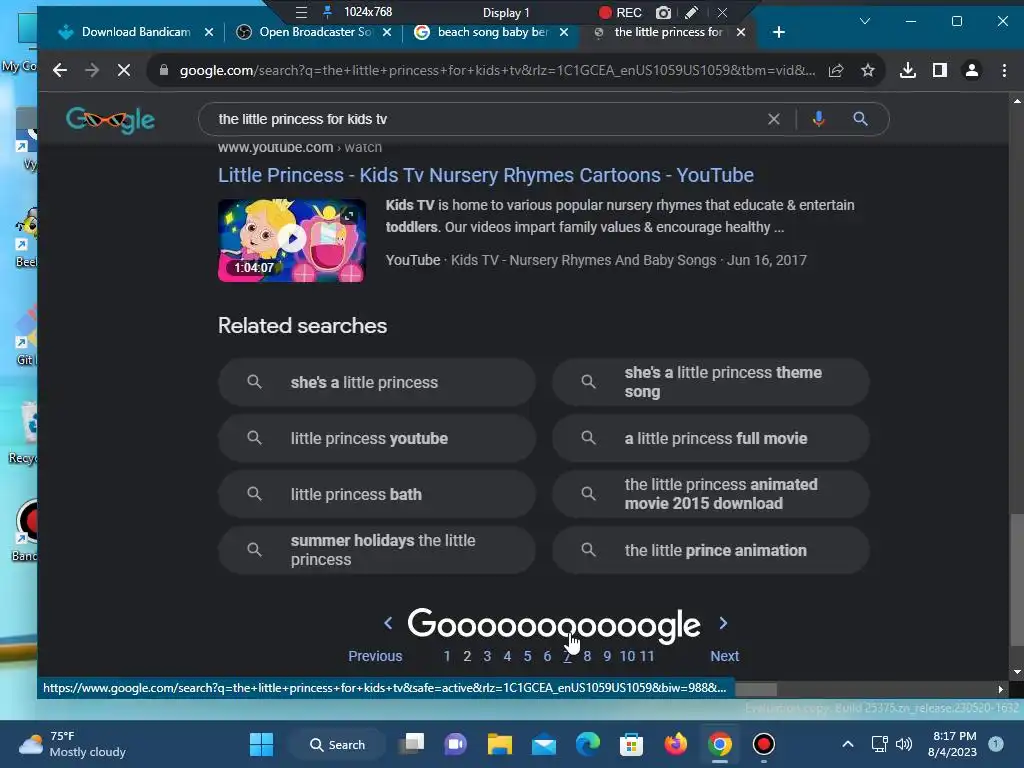Click the Google search magnifier button
Screen dimensions: 1024x768
(x=860, y=119)
